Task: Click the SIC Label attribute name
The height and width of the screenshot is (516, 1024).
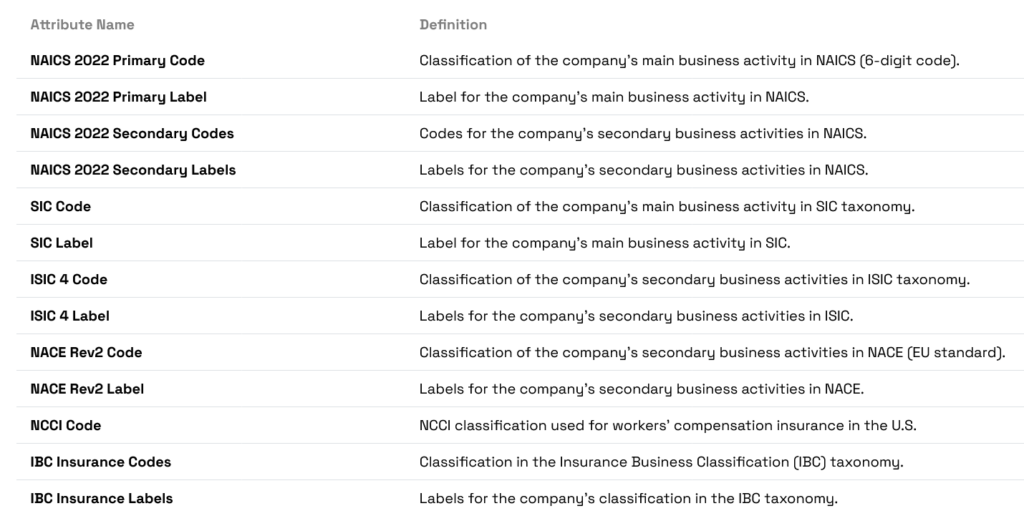Action: point(61,243)
